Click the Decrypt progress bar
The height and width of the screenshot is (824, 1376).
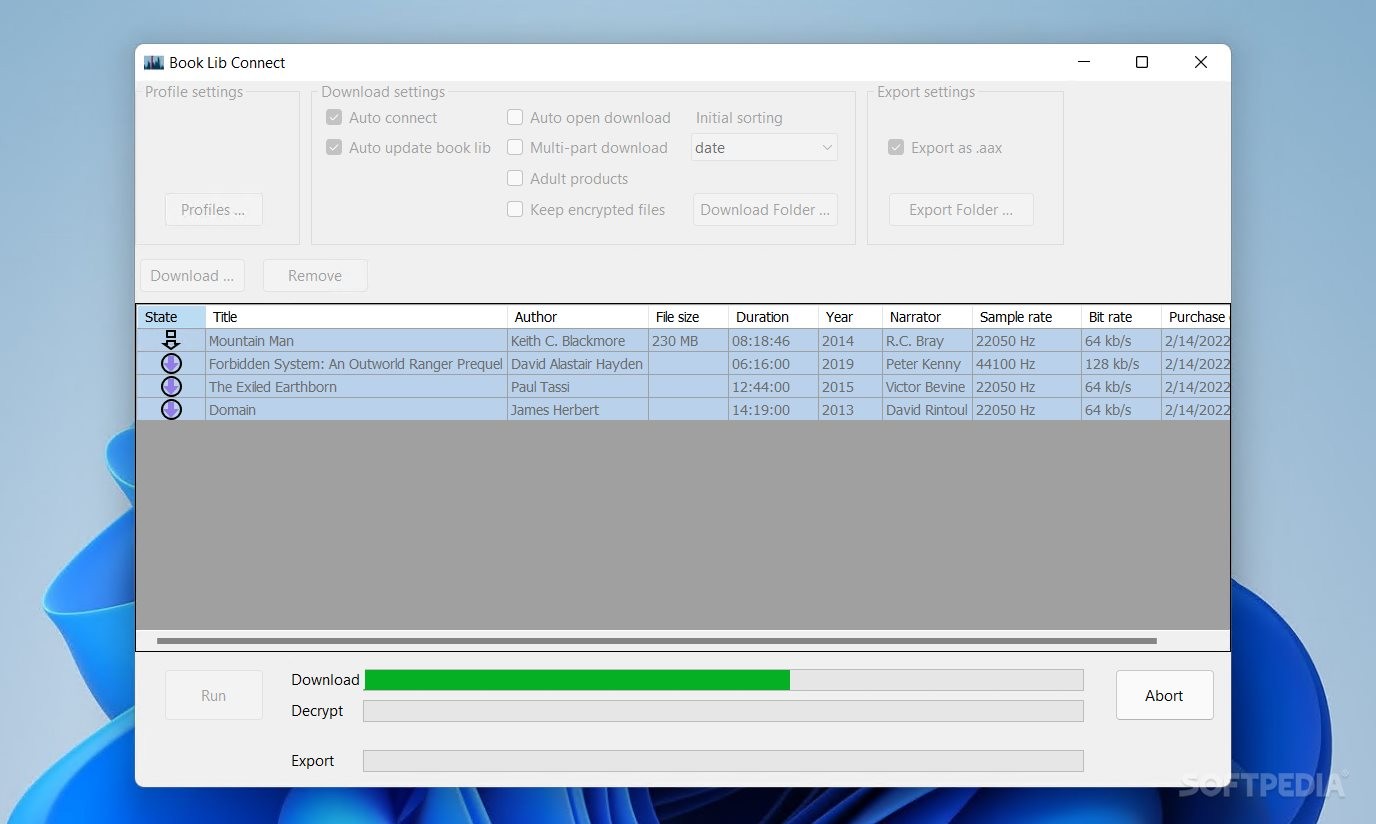tap(723, 711)
